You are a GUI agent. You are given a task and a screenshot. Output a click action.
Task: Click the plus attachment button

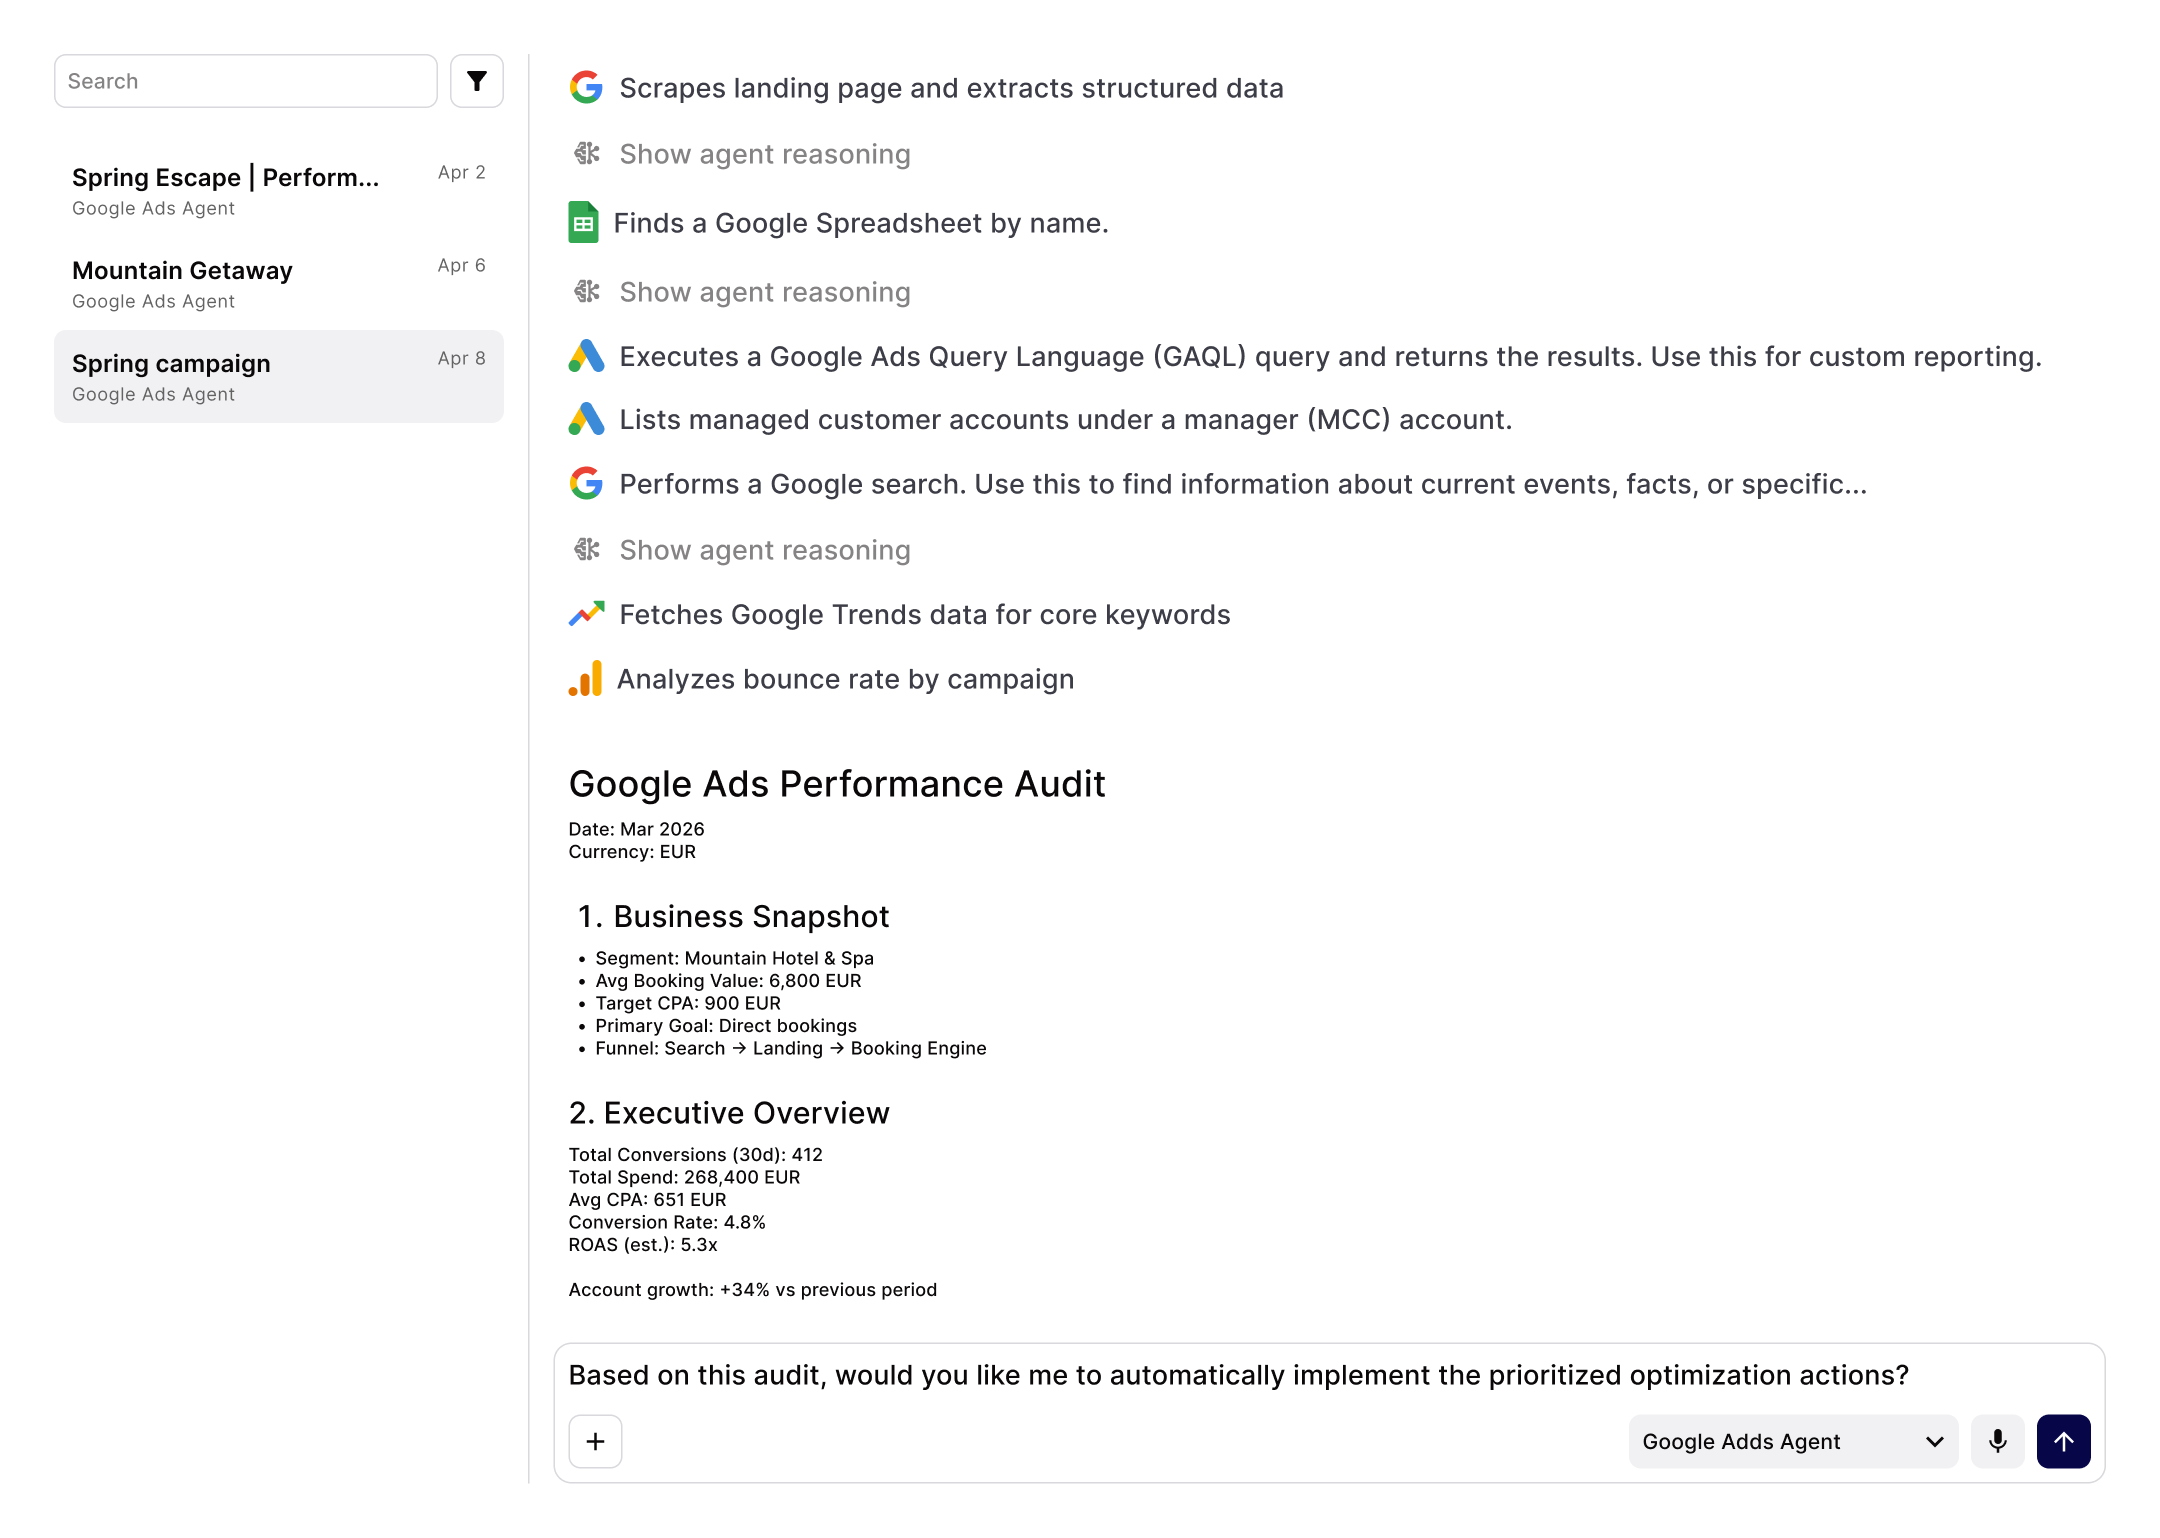595,1441
